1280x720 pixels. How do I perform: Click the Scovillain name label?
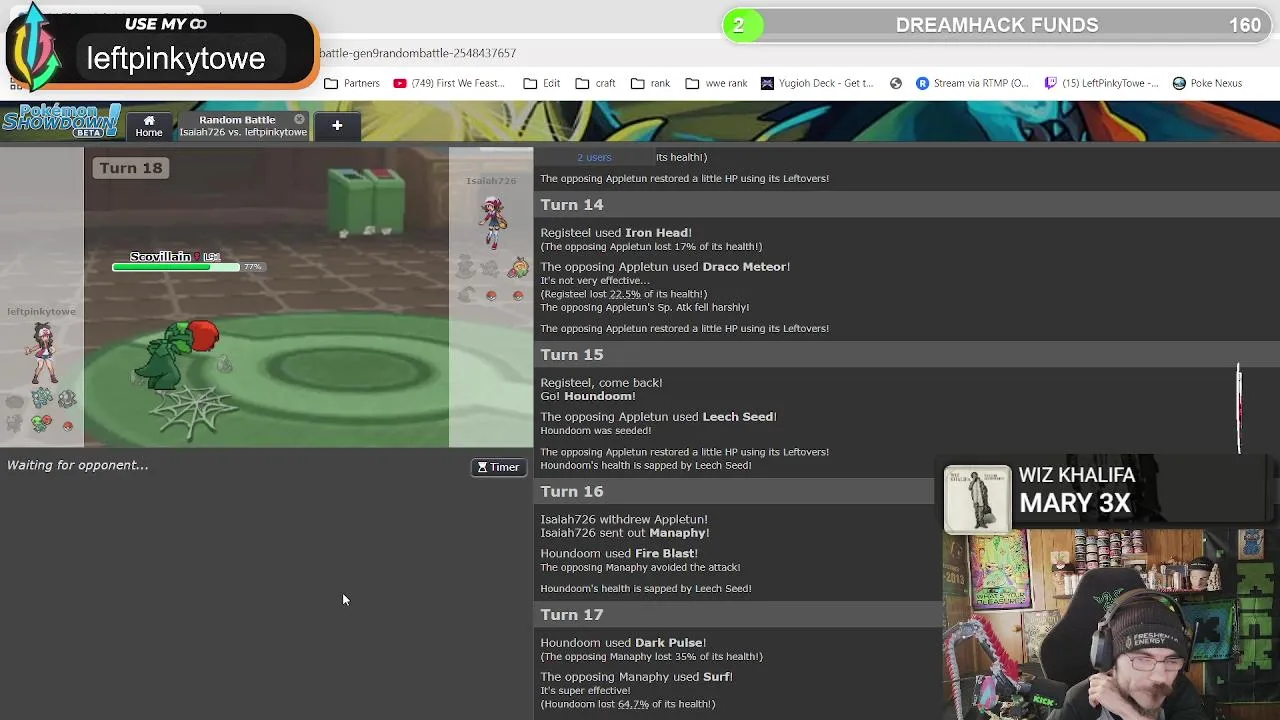(x=160, y=257)
